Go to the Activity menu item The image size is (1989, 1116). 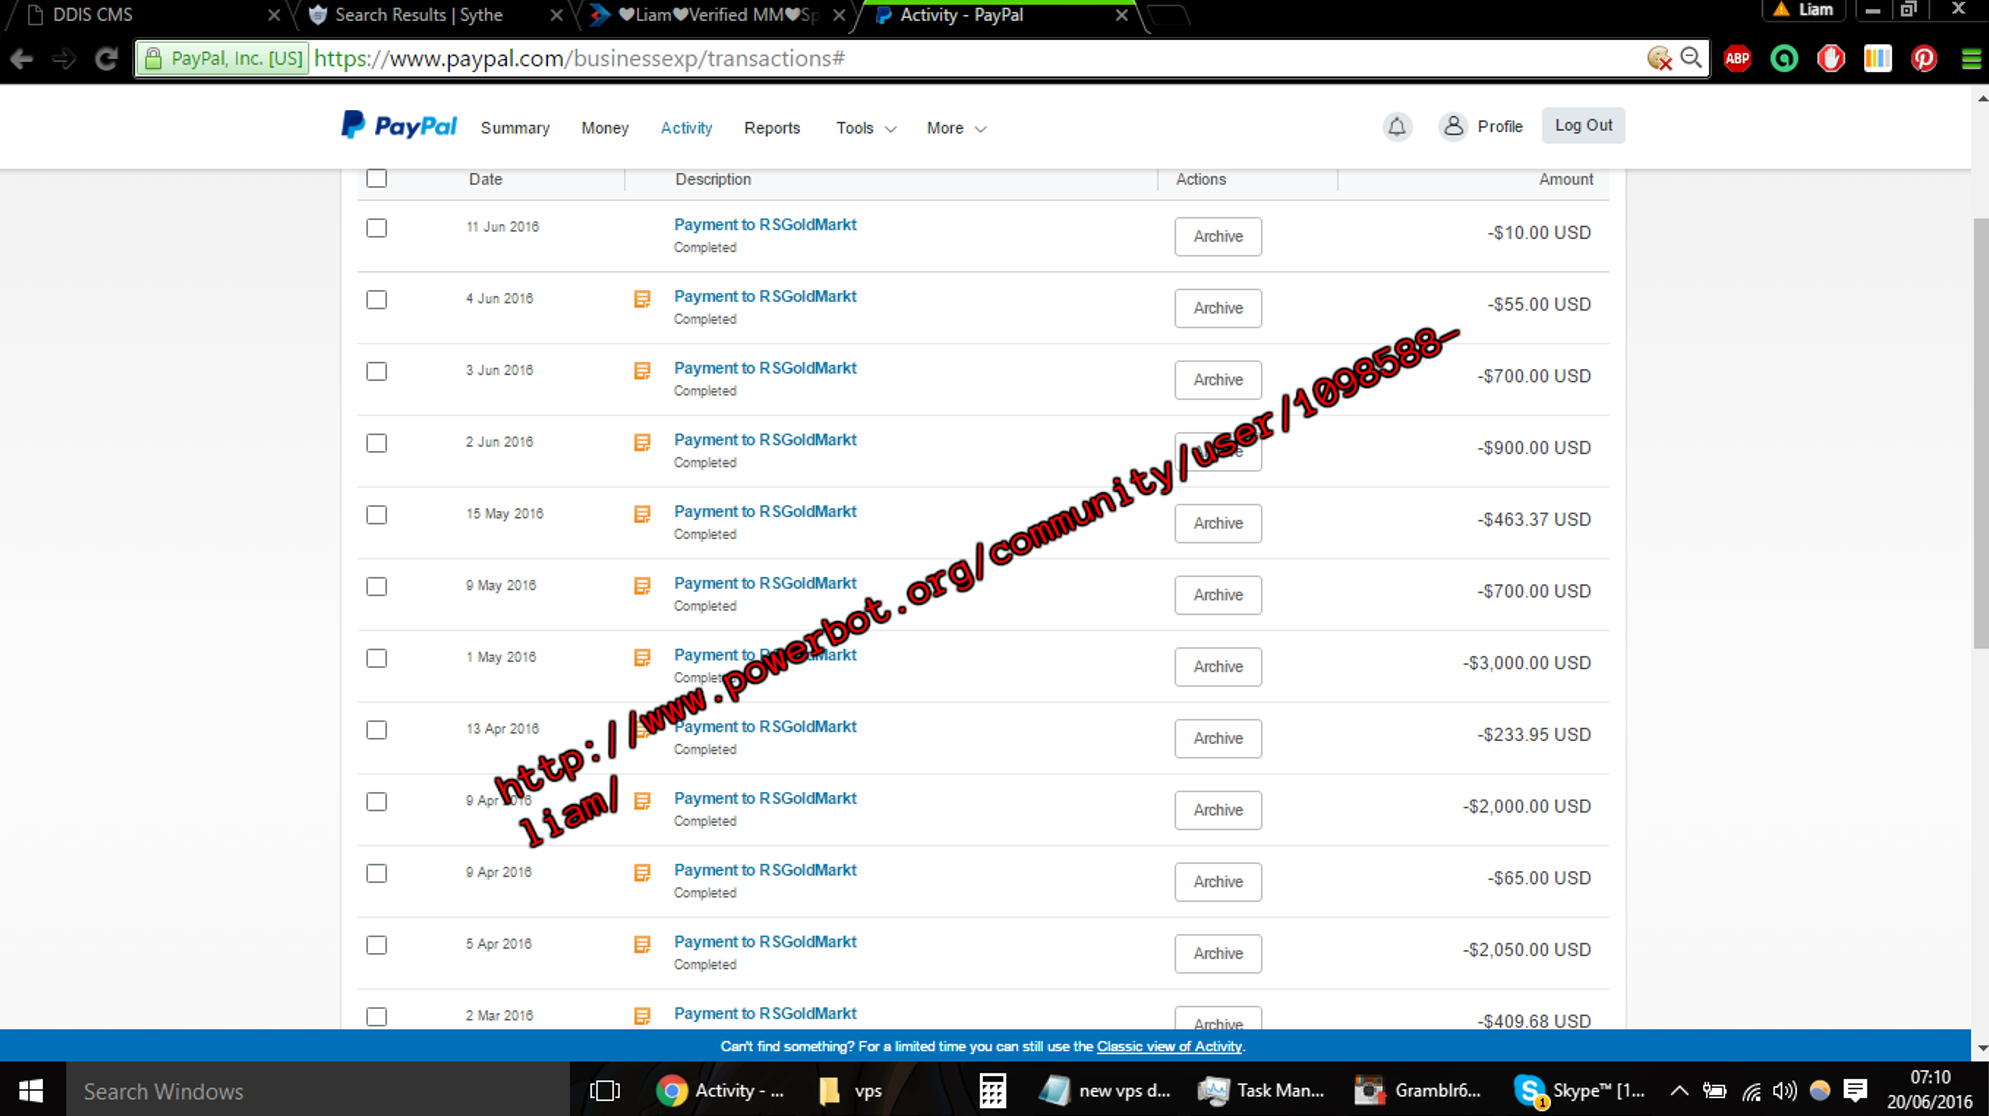coord(686,128)
